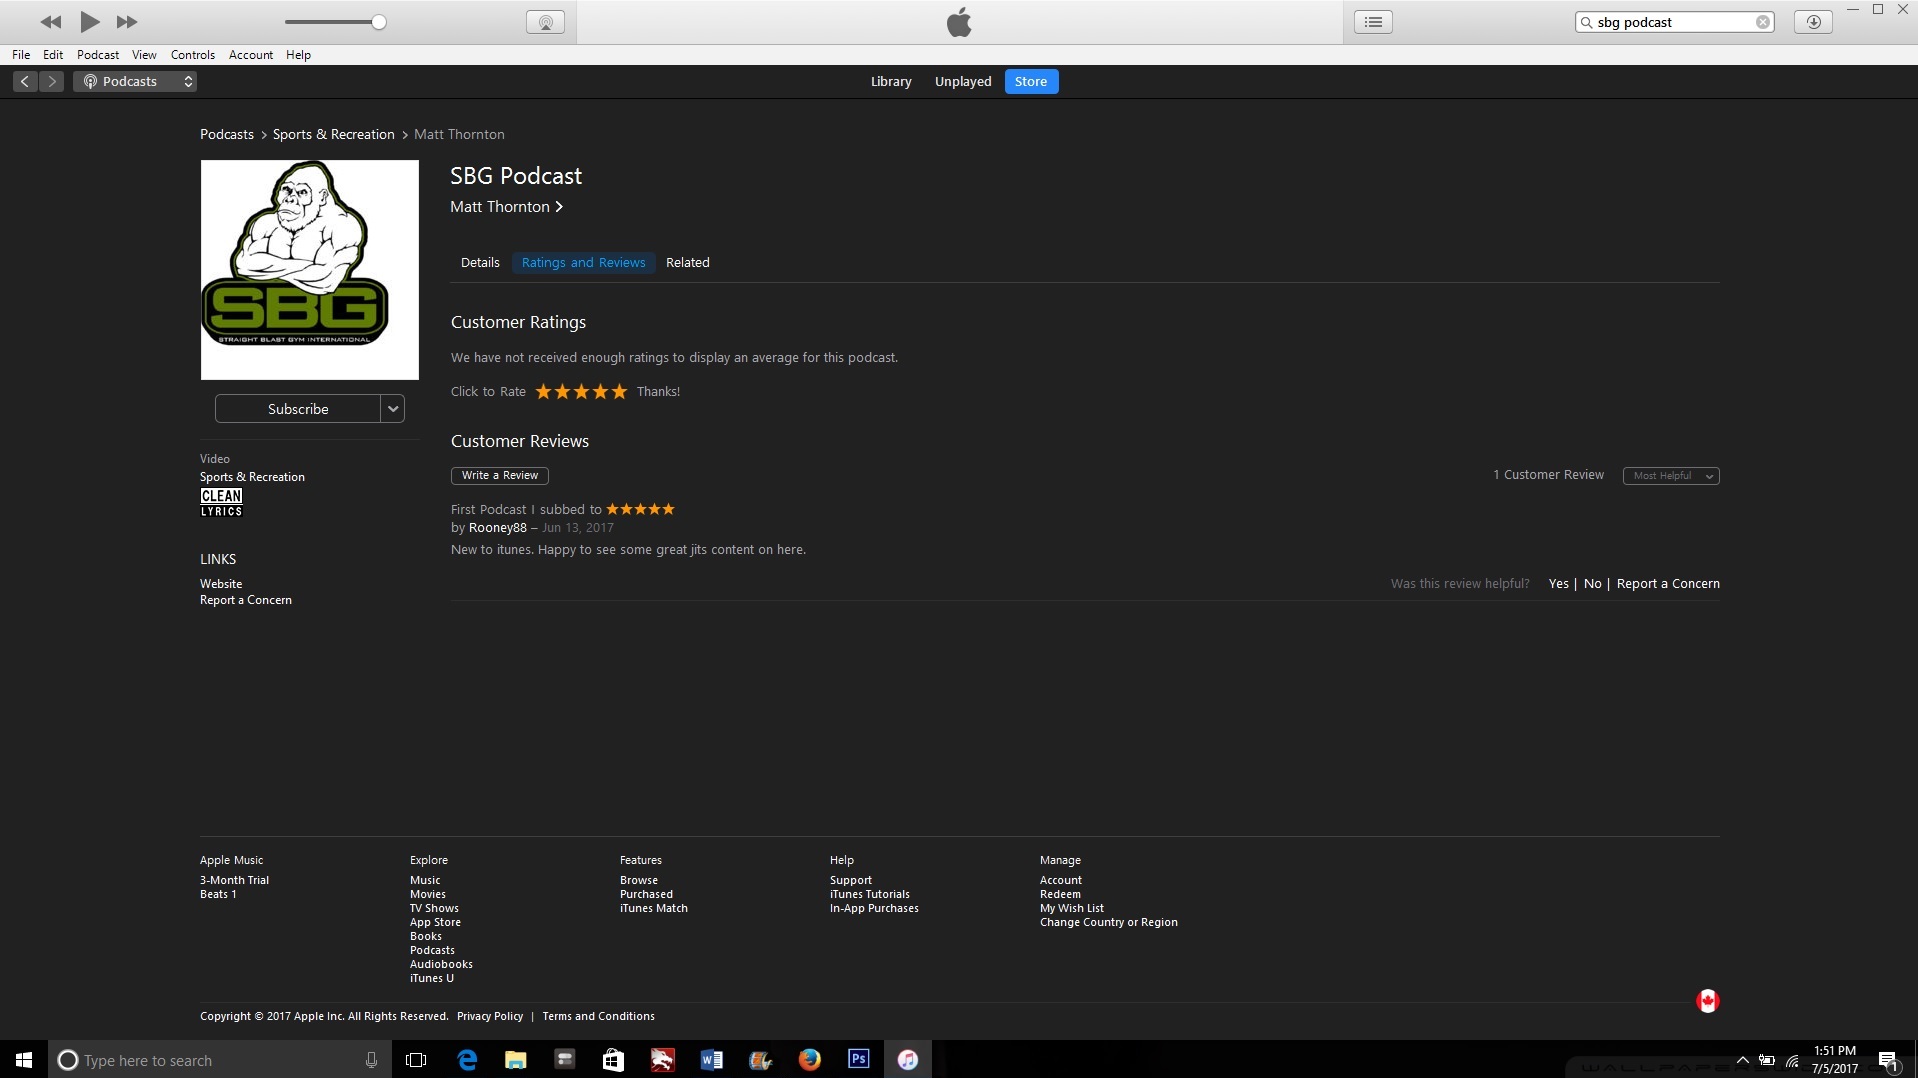Open the Edit menu

[53, 55]
